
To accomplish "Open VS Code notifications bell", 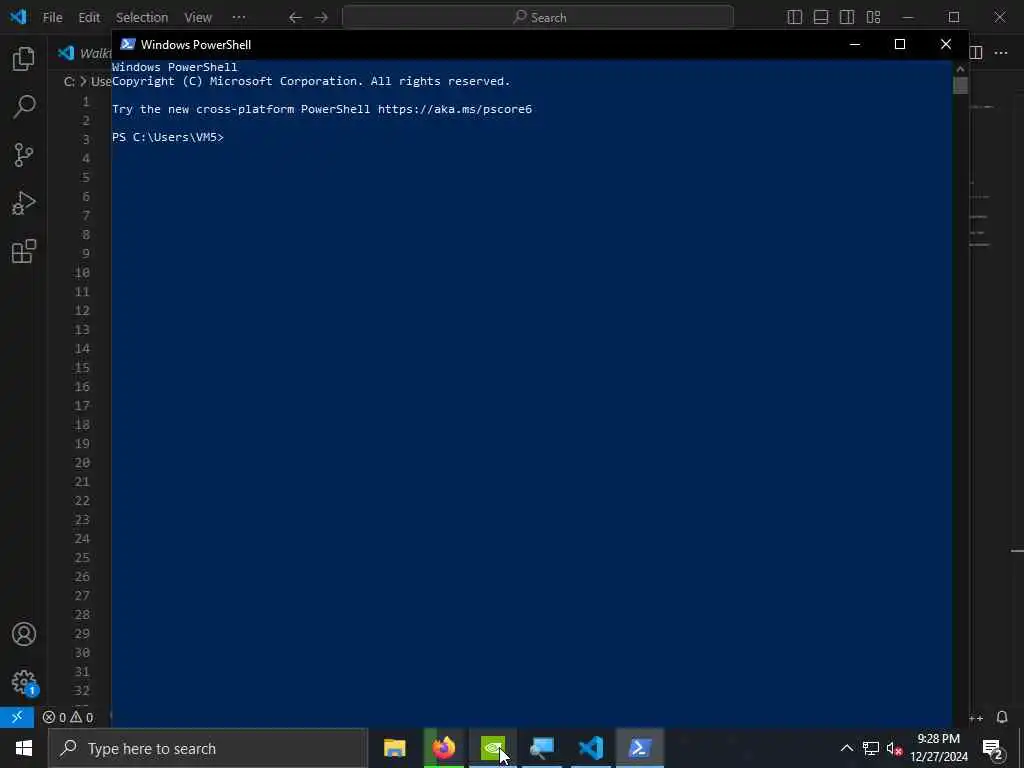I will tap(1002, 717).
